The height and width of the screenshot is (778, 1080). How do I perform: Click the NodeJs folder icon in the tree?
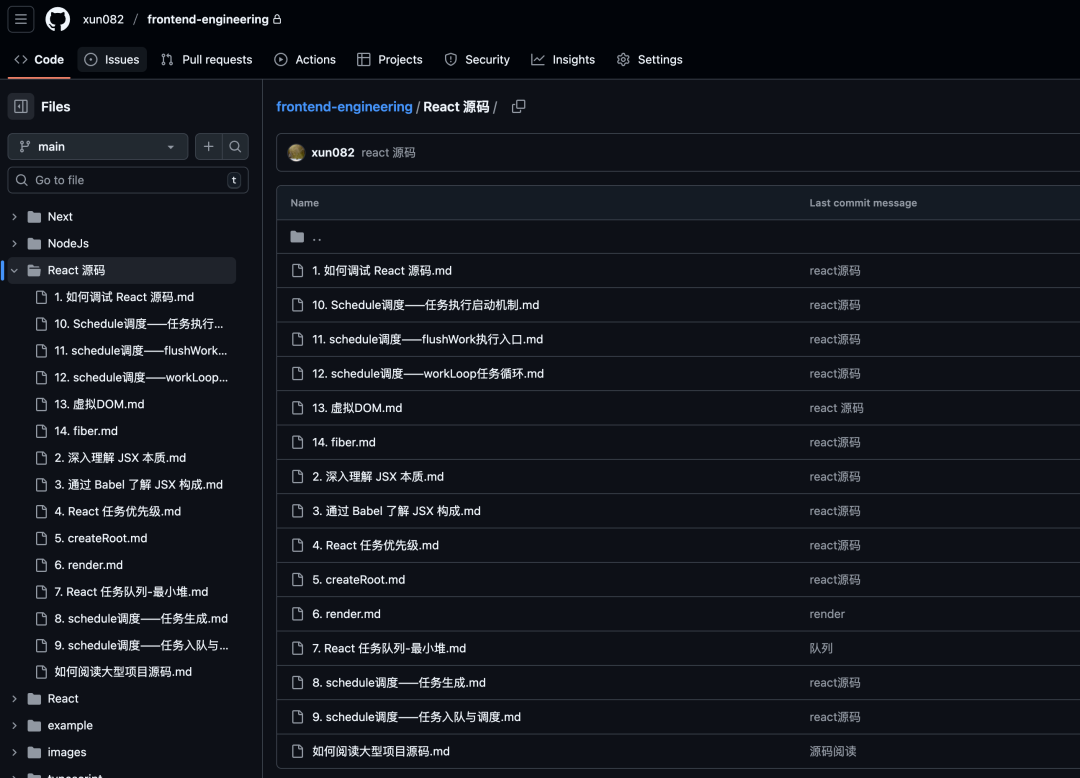click(x=34, y=244)
